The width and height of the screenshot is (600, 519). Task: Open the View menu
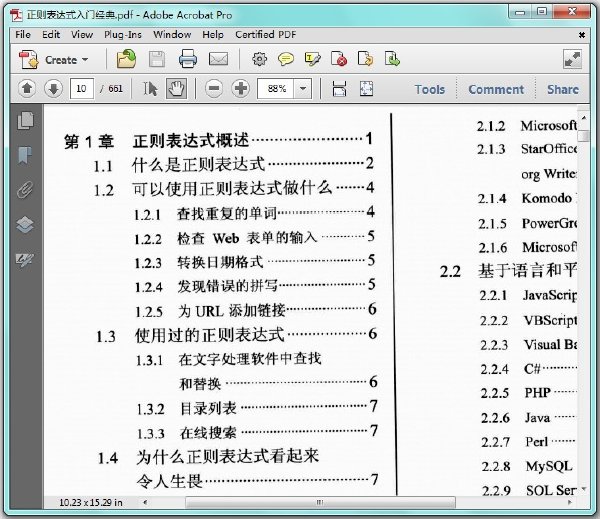pyautogui.click(x=82, y=35)
